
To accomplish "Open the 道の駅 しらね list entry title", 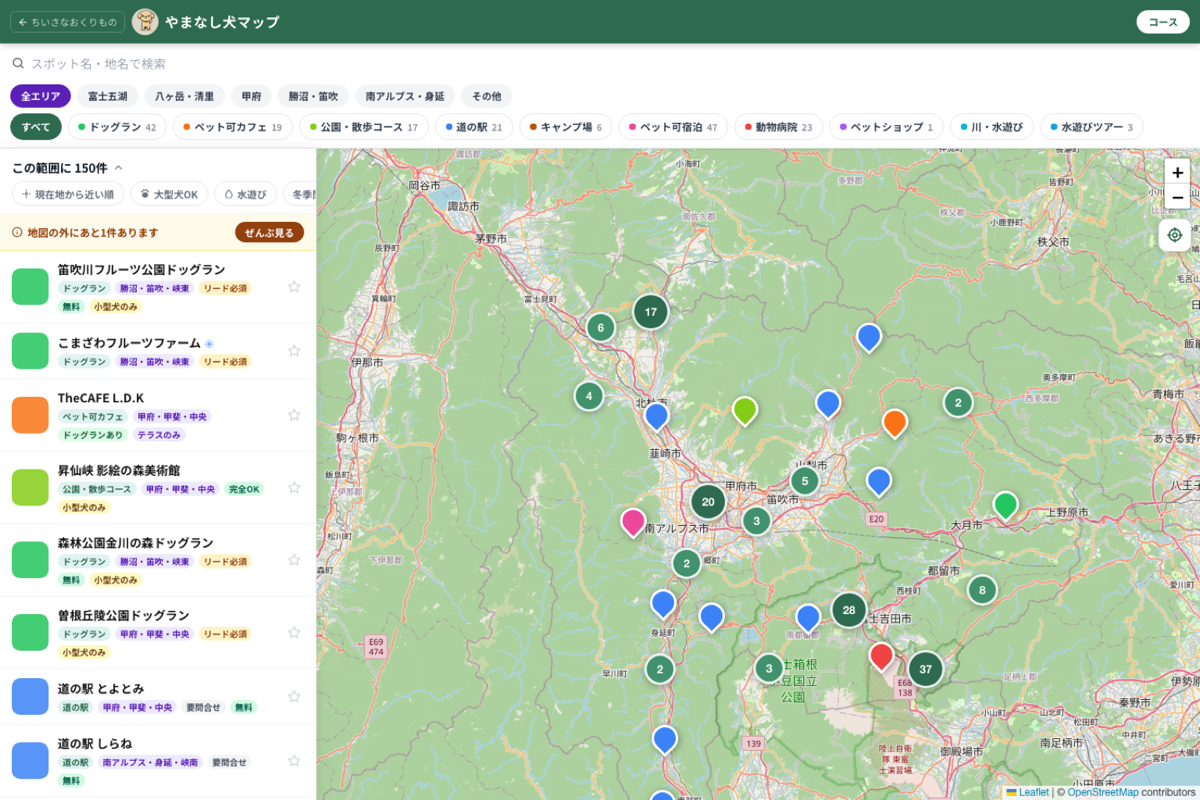I will tap(95, 743).
